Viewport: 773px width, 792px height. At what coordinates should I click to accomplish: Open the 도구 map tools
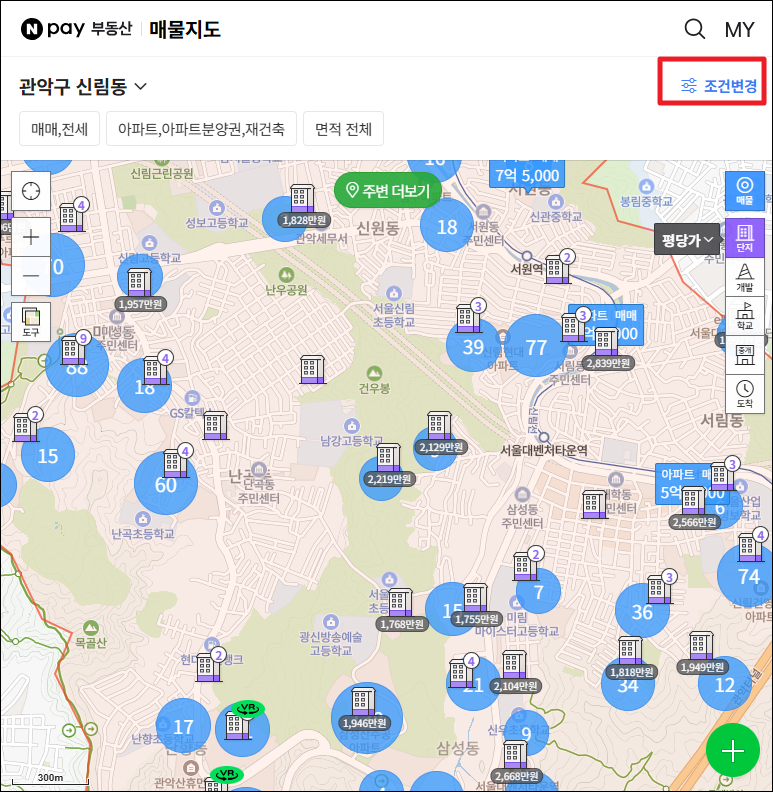pos(31,322)
